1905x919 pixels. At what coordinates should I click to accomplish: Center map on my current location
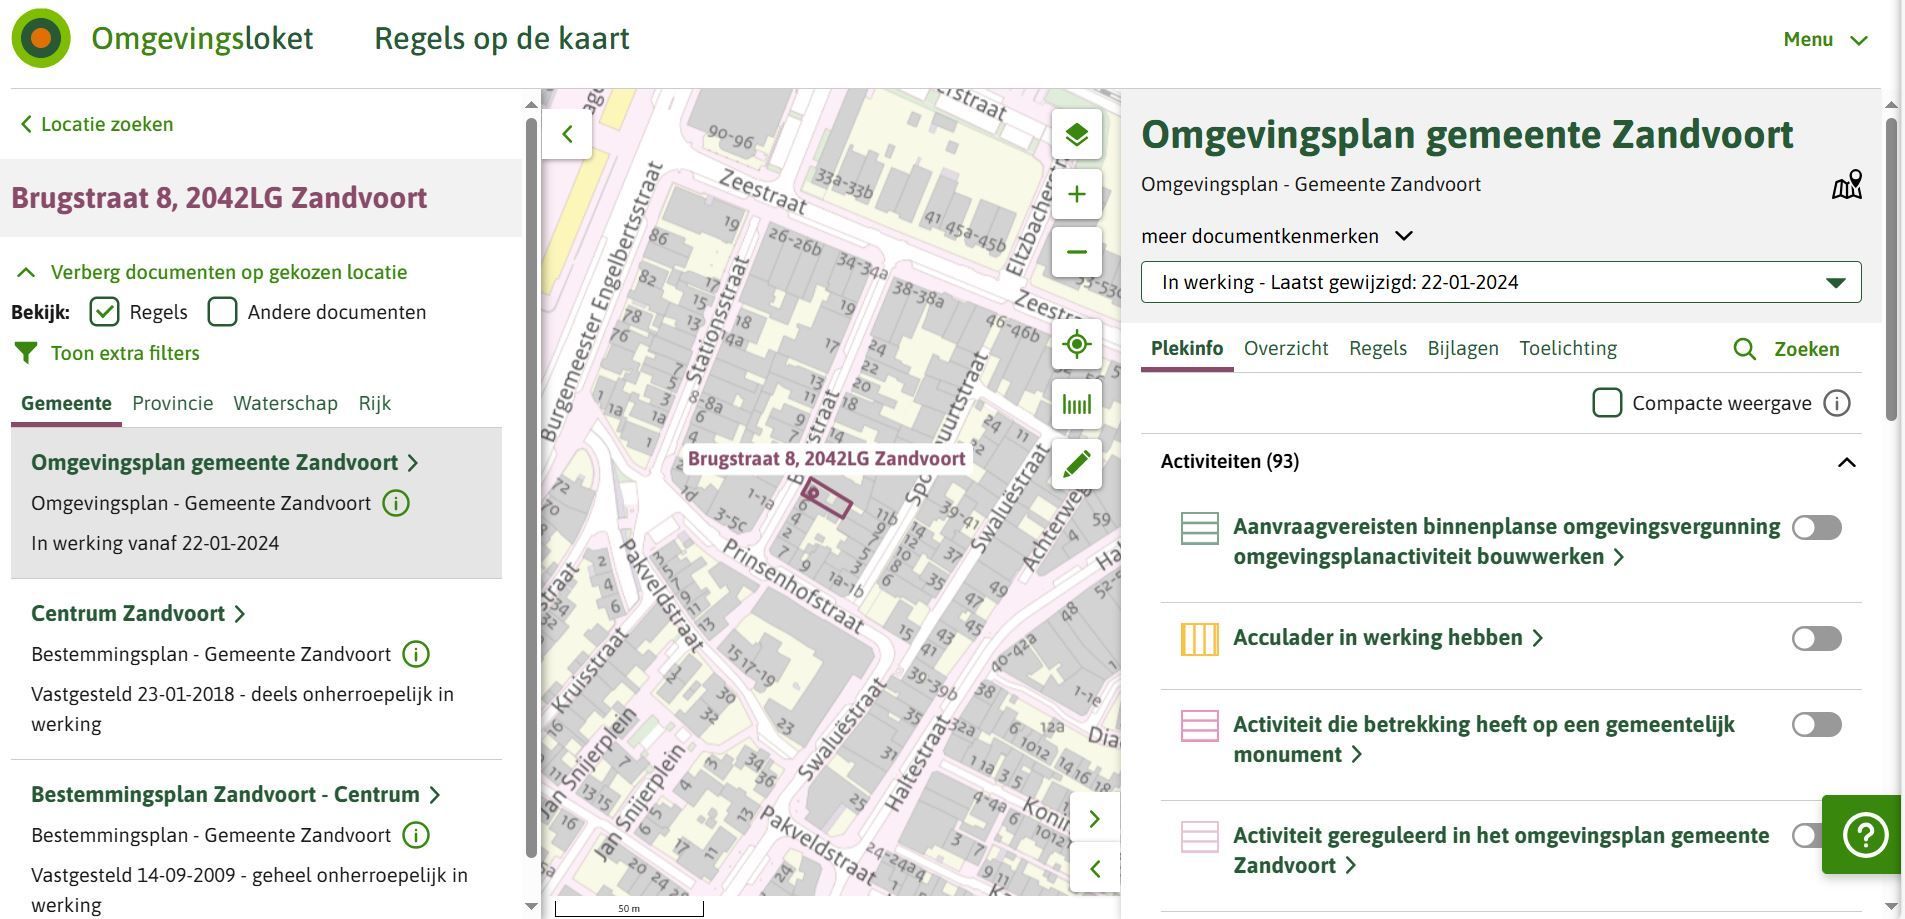[x=1076, y=344]
